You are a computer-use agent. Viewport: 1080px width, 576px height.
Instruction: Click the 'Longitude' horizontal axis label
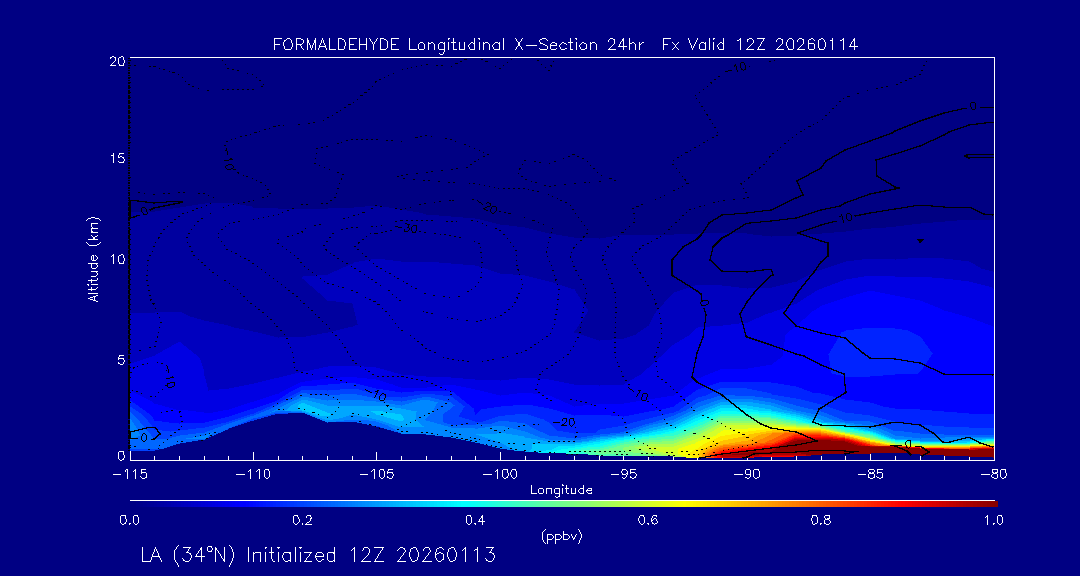point(561,490)
